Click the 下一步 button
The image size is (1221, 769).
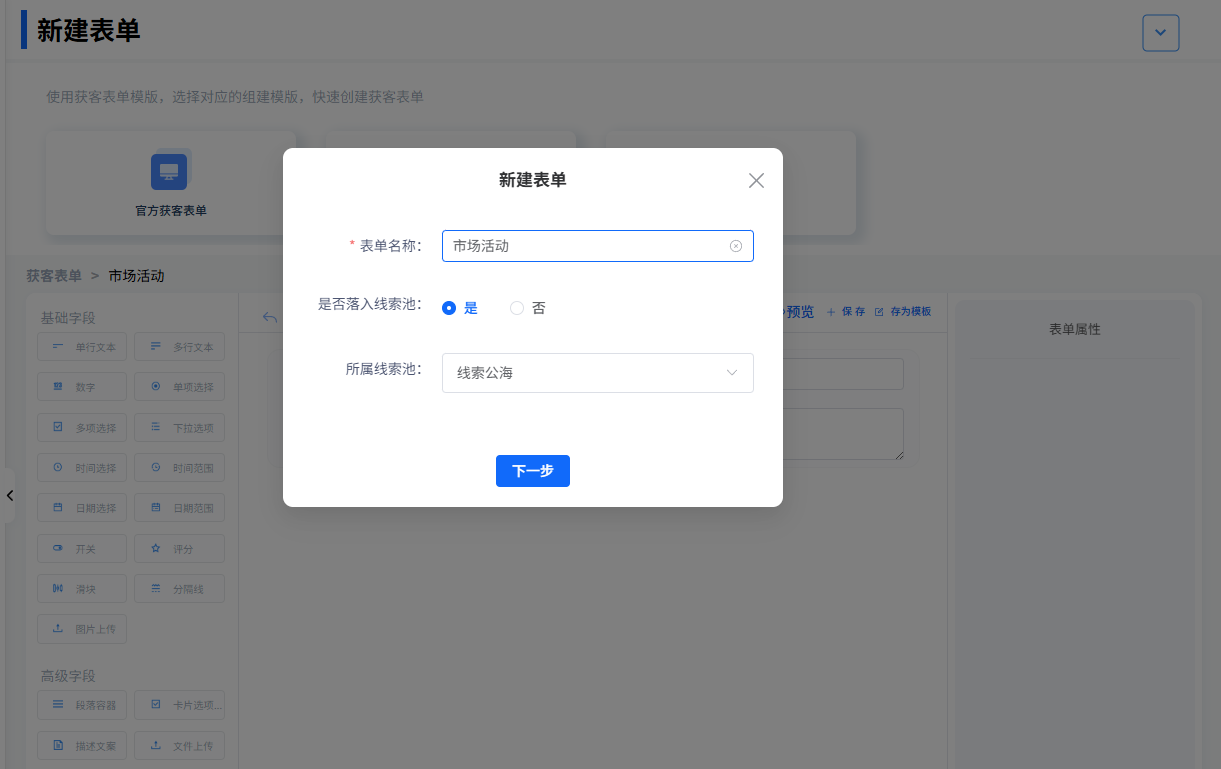click(x=532, y=471)
